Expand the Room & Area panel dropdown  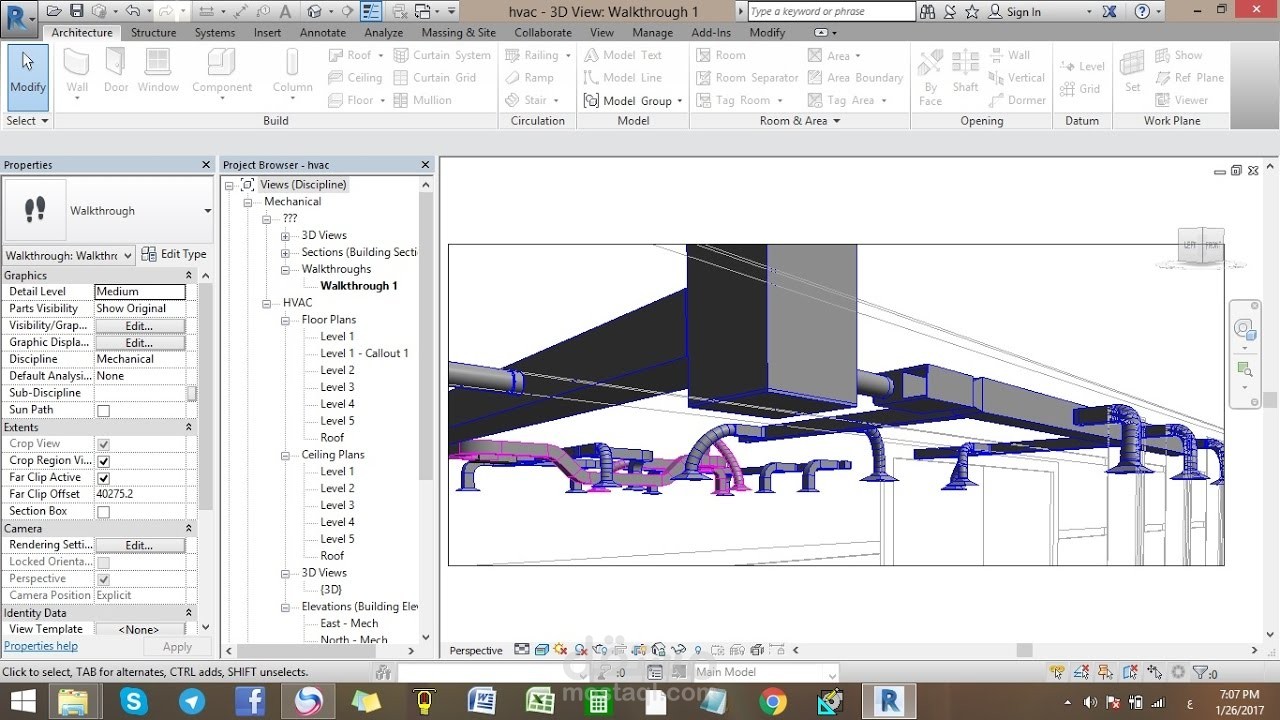[x=799, y=121]
